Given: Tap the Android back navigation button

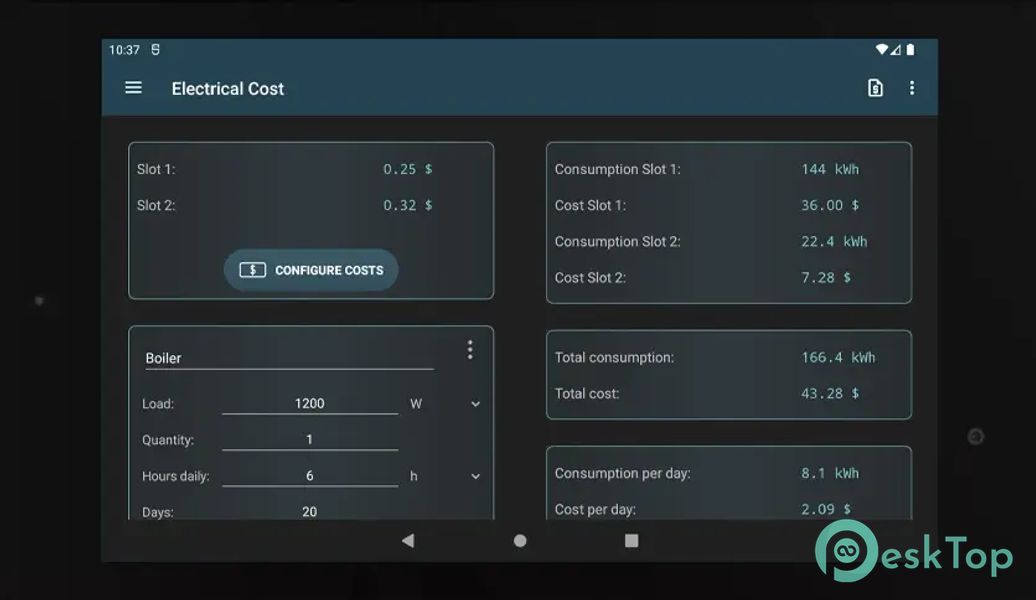Looking at the screenshot, I should point(408,541).
